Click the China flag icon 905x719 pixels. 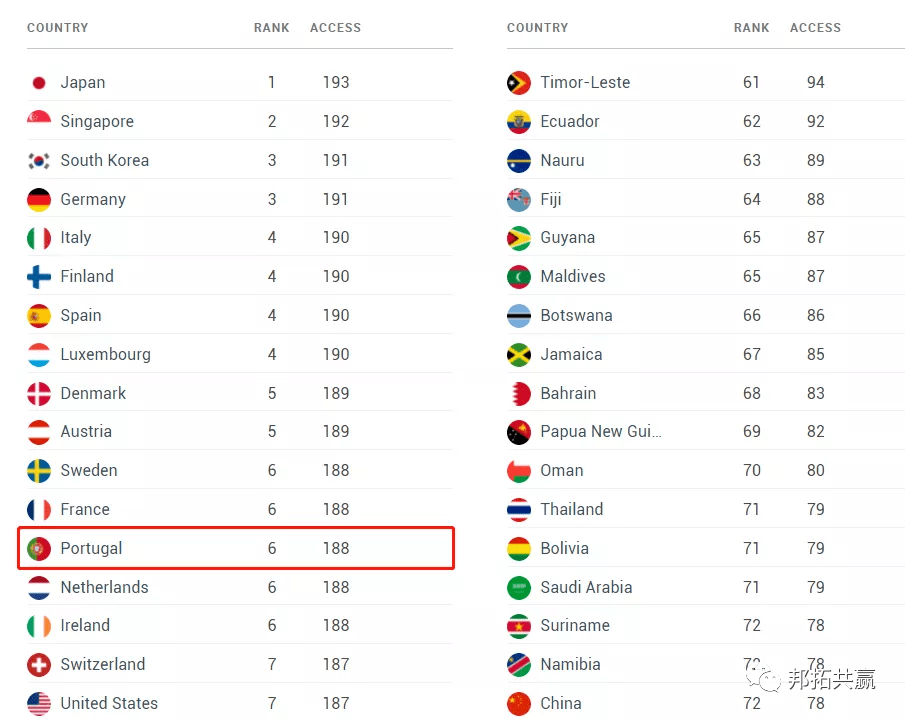coord(519,704)
